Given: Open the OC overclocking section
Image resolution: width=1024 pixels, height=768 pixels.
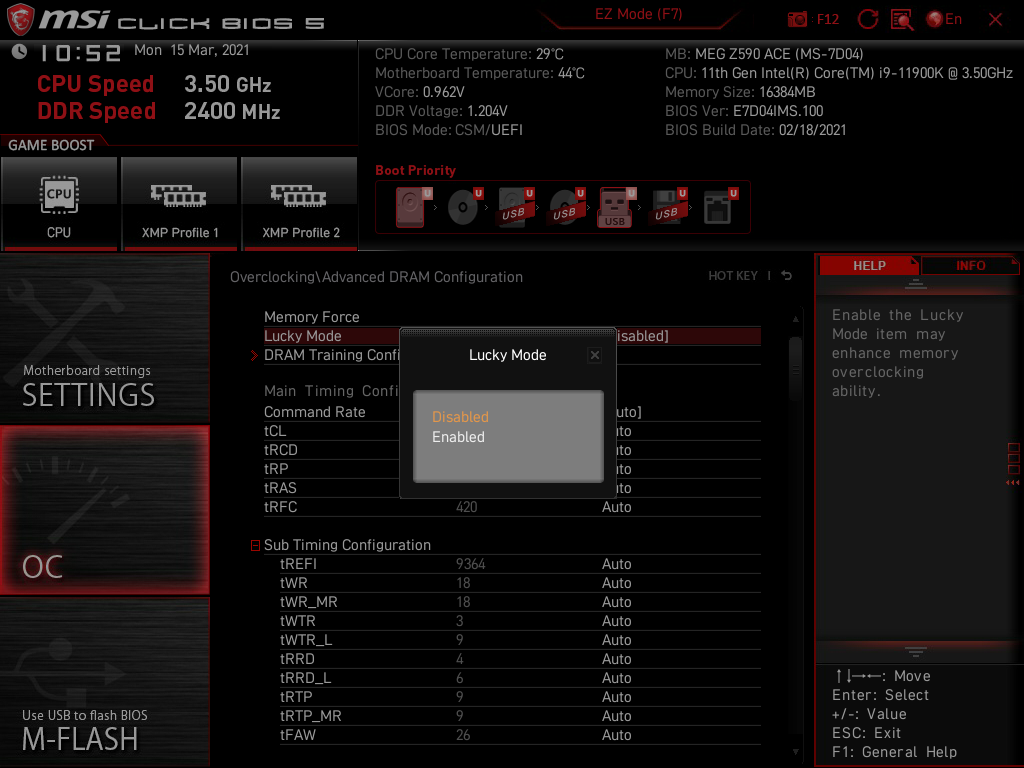Looking at the screenshot, I should 104,510.
